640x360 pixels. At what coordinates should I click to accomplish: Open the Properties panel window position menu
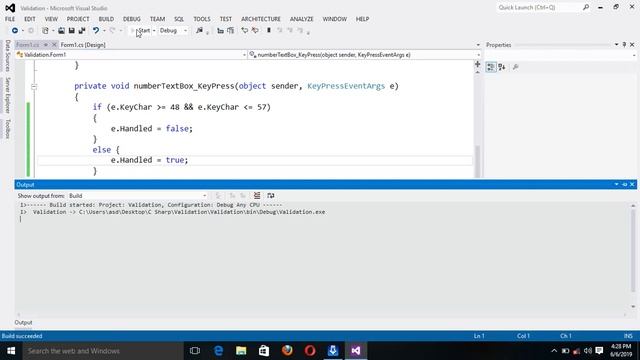pos(616,44)
